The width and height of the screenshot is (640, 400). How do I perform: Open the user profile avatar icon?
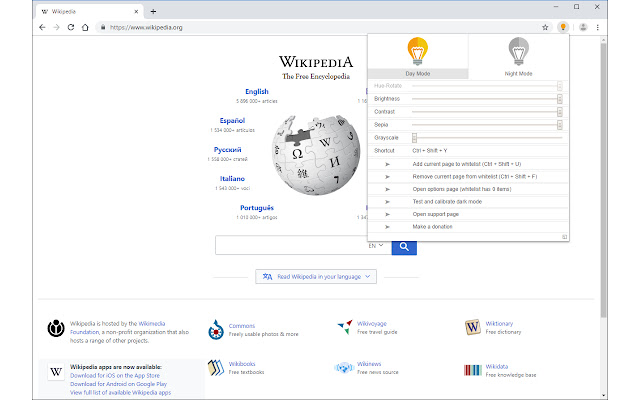[583, 27]
